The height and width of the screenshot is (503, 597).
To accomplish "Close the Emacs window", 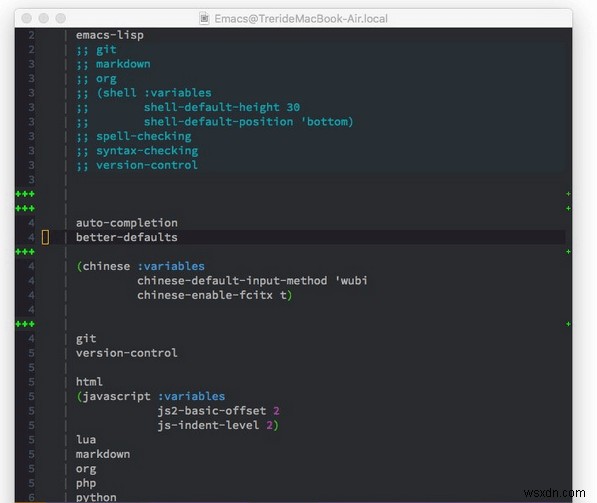I will (27, 18).
